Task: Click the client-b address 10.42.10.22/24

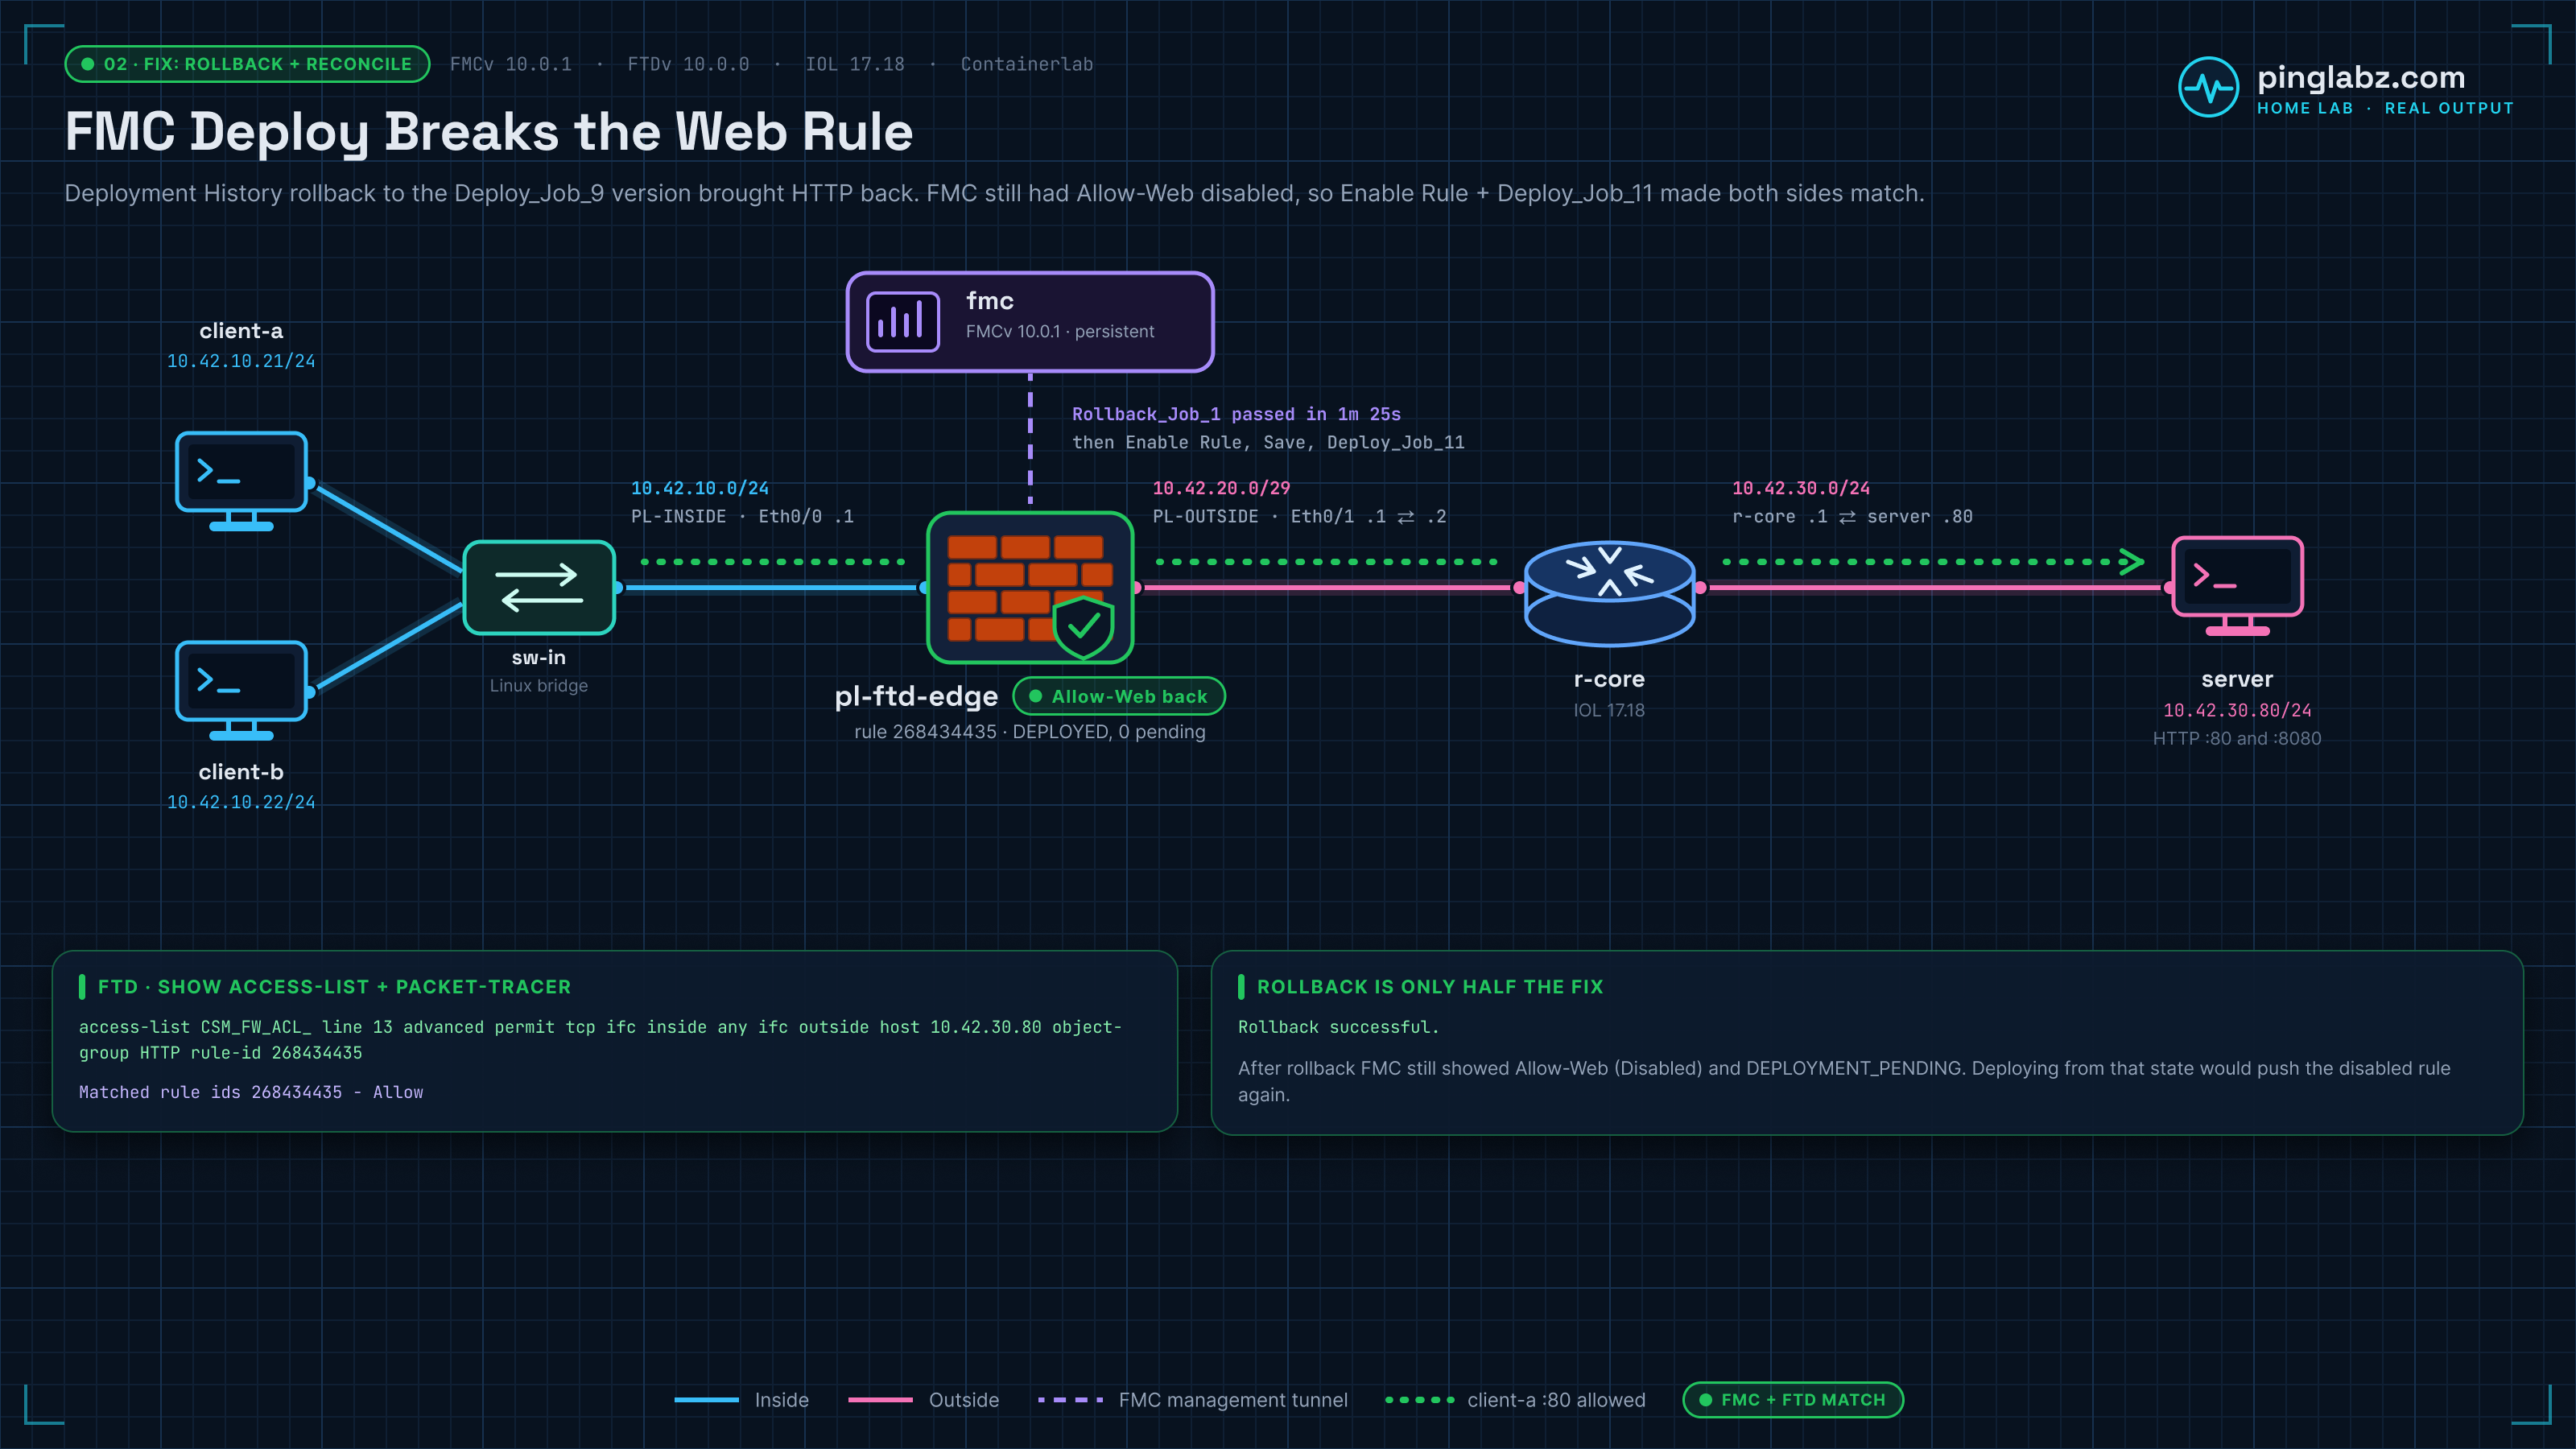Action: pyautogui.click(x=241, y=802)
